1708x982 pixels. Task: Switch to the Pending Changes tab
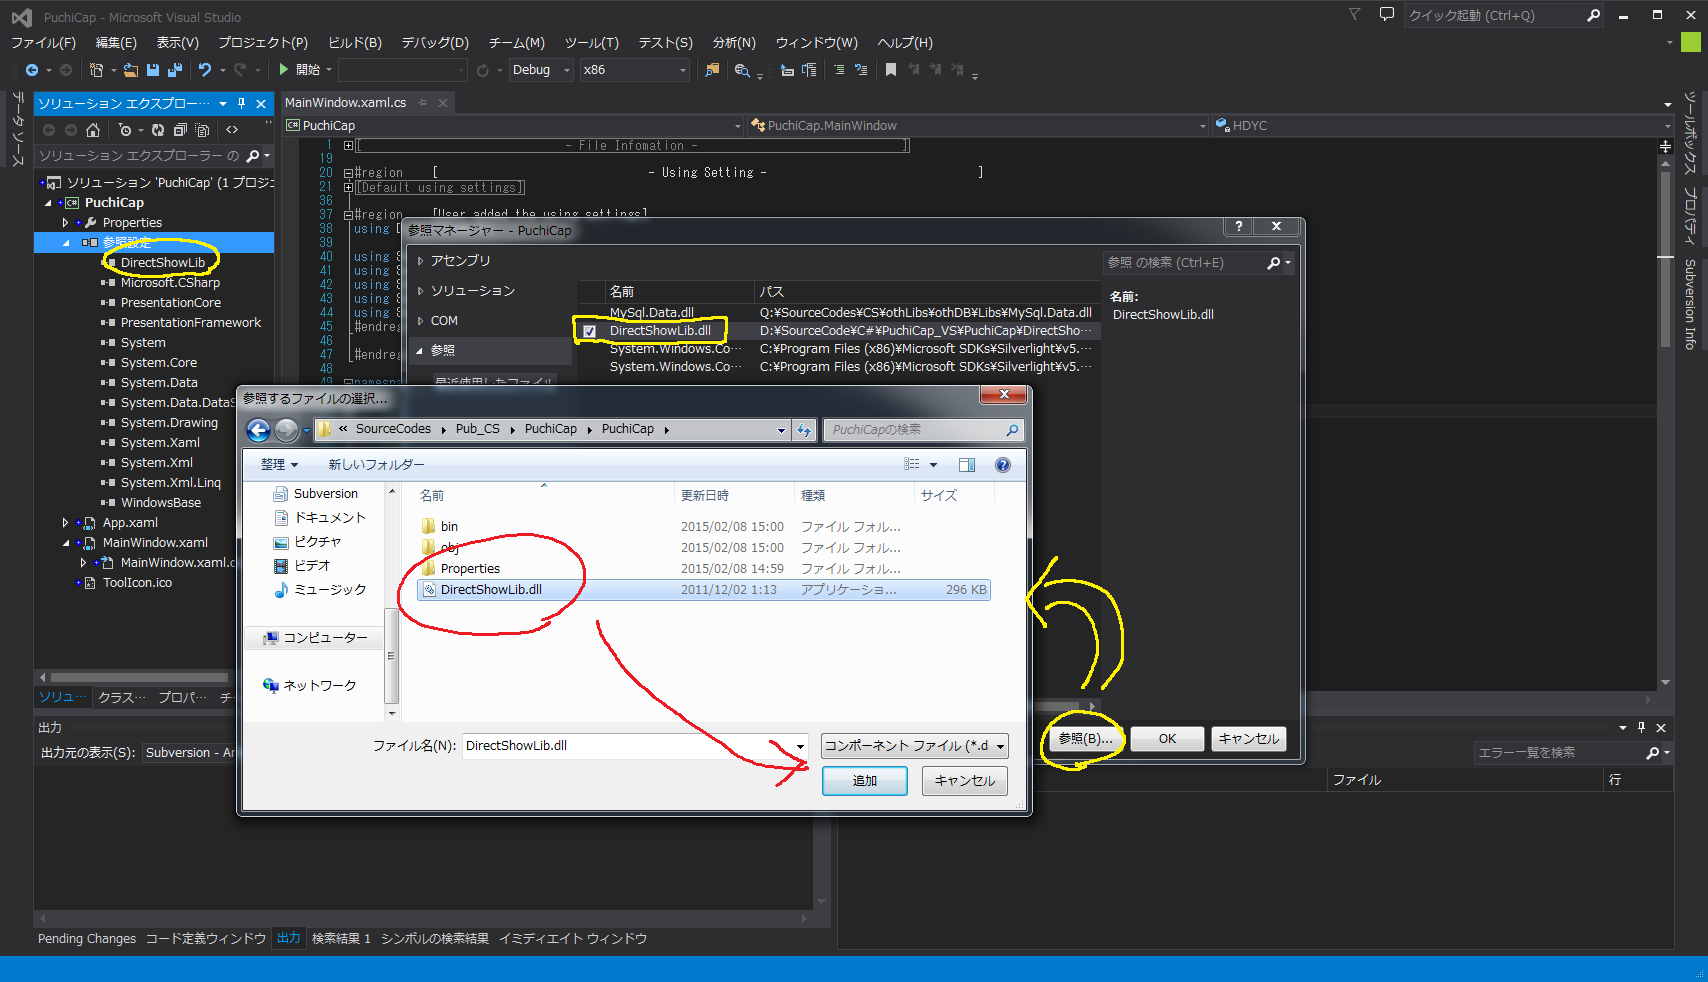tap(87, 939)
